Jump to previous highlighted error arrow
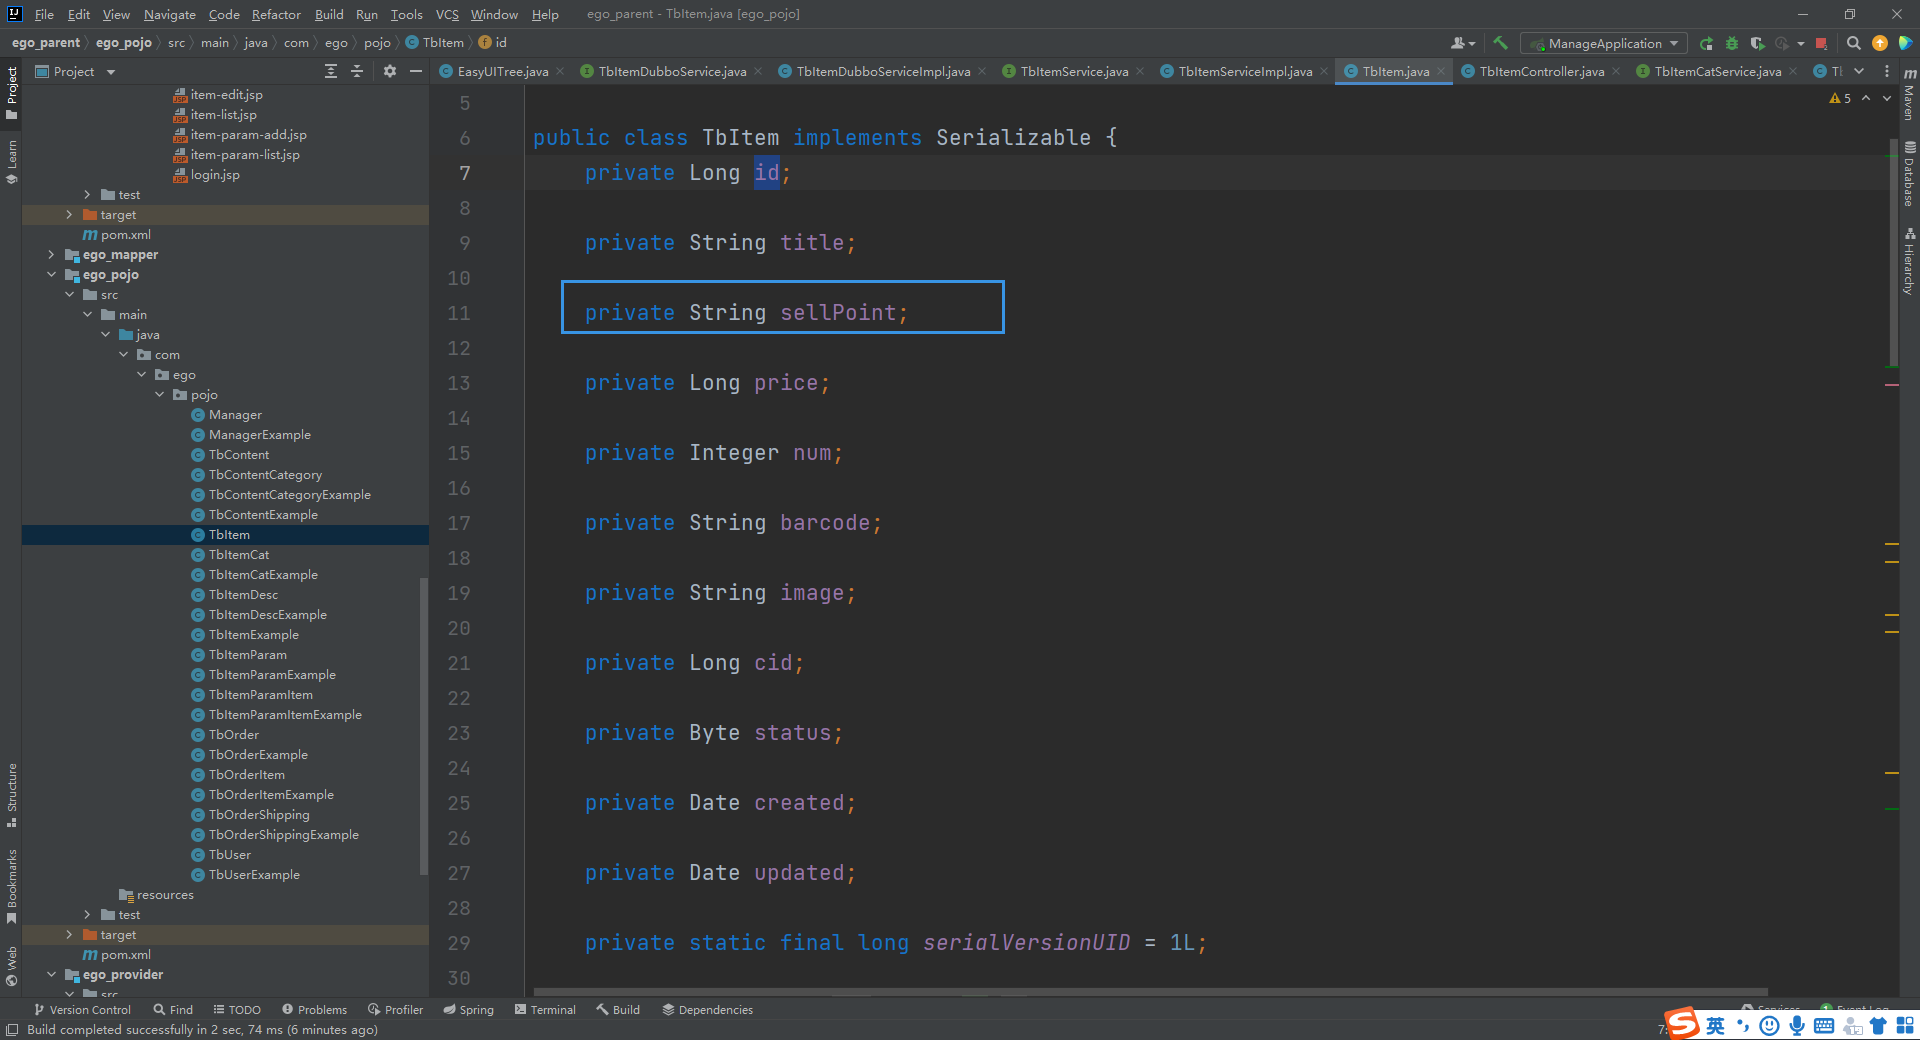Image resolution: width=1920 pixels, height=1040 pixels. click(1866, 98)
